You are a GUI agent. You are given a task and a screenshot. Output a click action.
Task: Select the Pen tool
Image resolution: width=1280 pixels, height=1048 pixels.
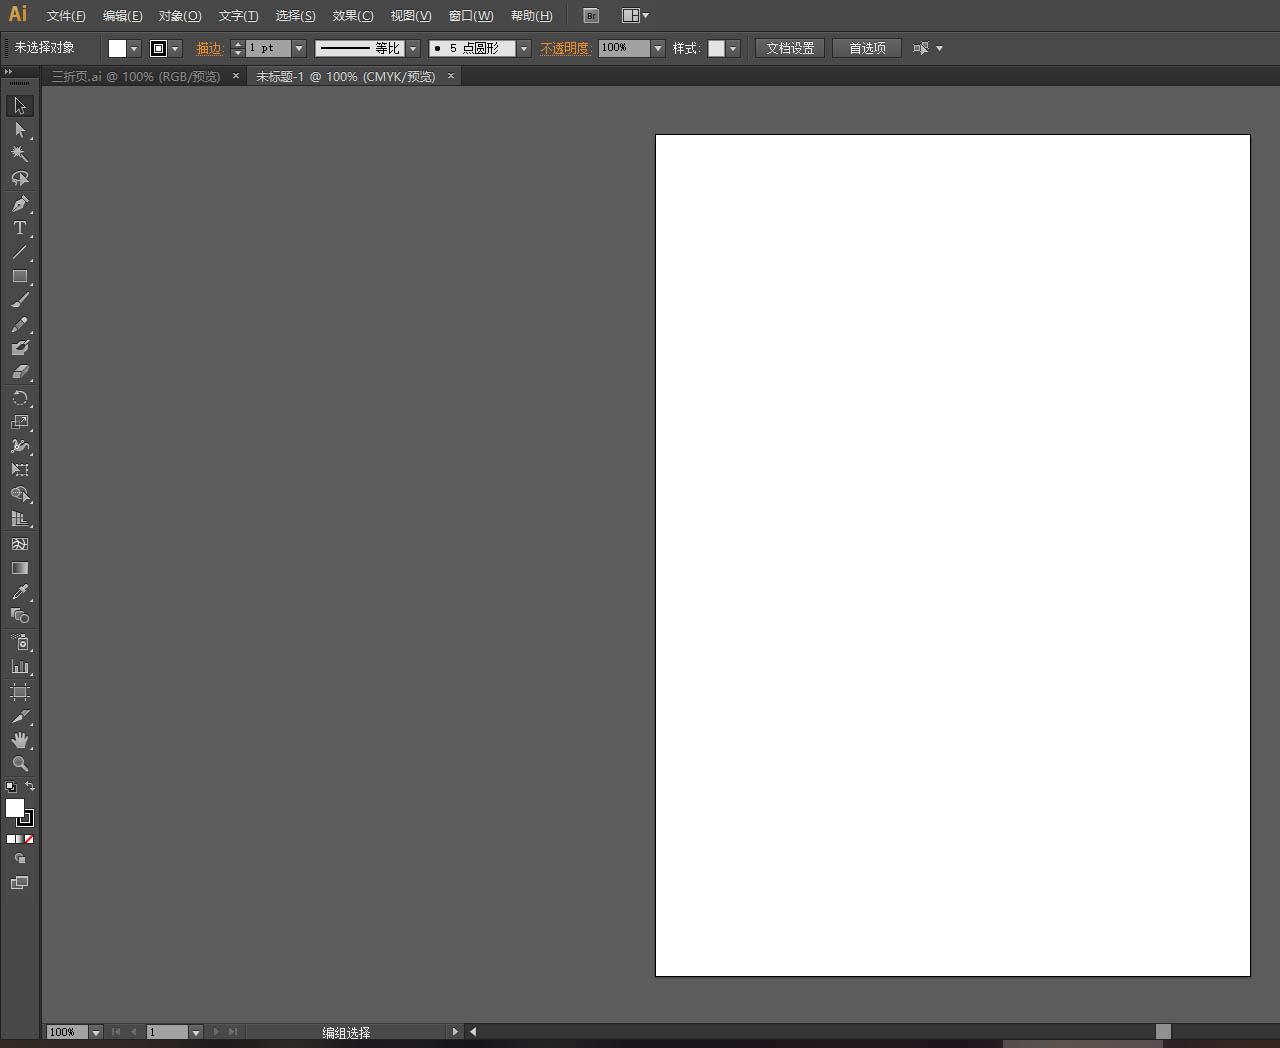tap(19, 204)
